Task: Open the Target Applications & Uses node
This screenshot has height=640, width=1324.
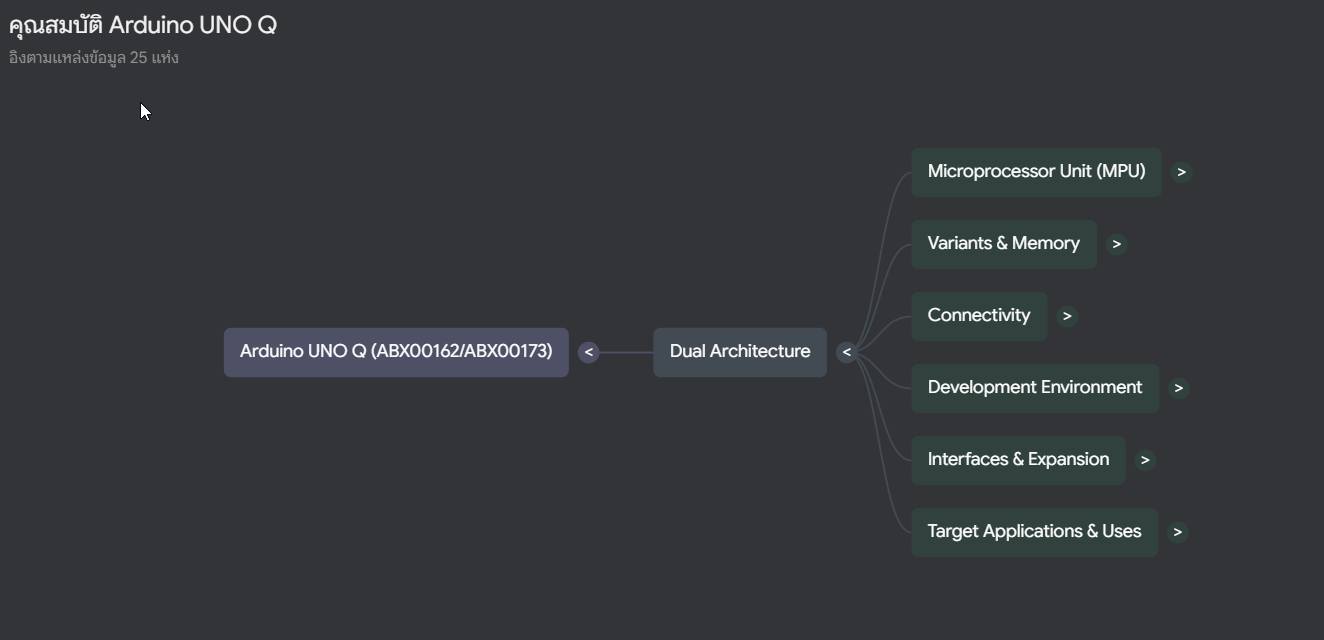Action: 1034,532
